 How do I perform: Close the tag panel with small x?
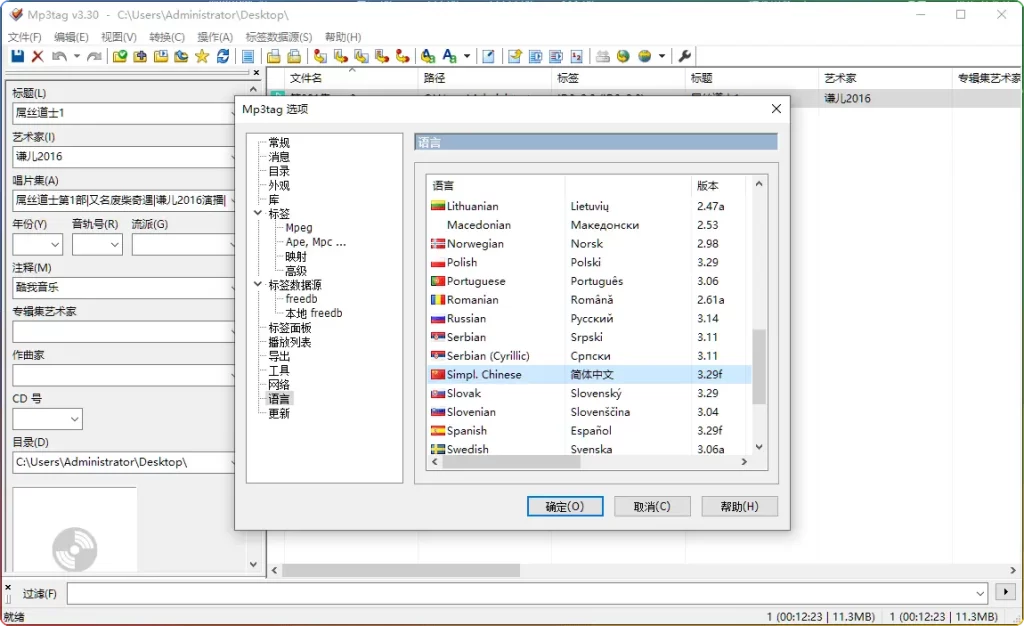tap(256, 72)
